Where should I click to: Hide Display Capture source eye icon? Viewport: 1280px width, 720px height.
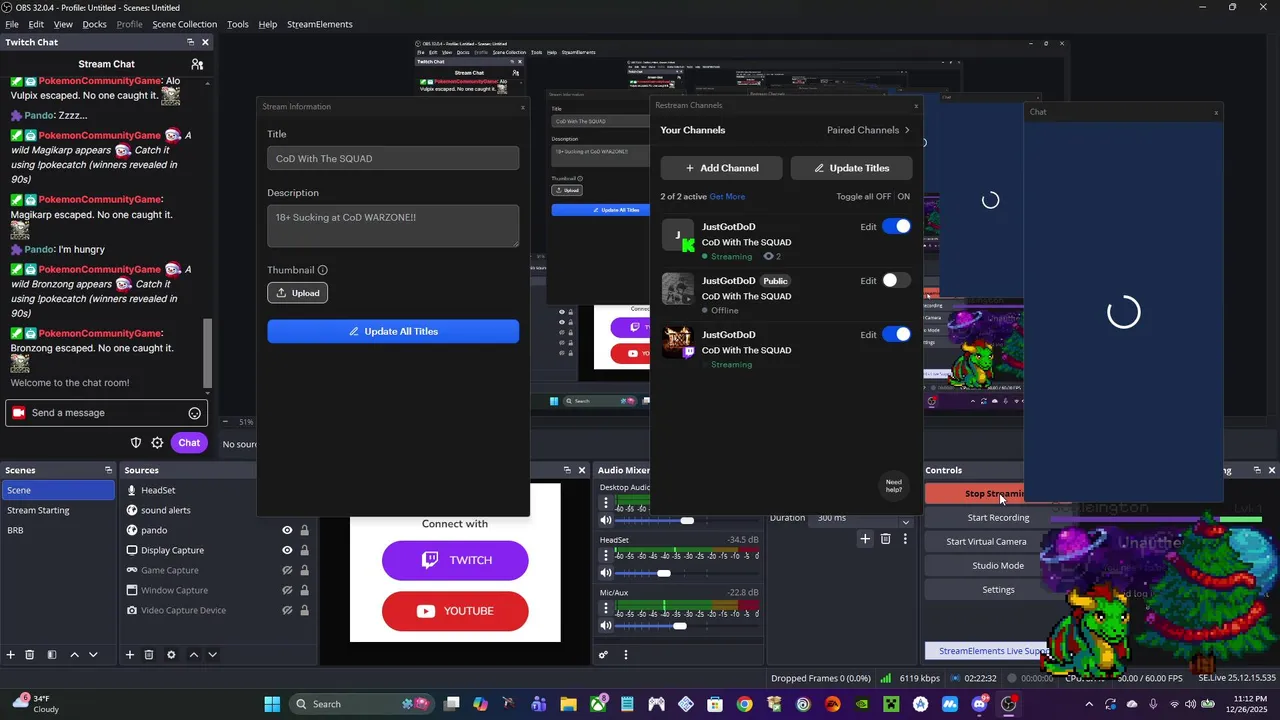point(287,550)
